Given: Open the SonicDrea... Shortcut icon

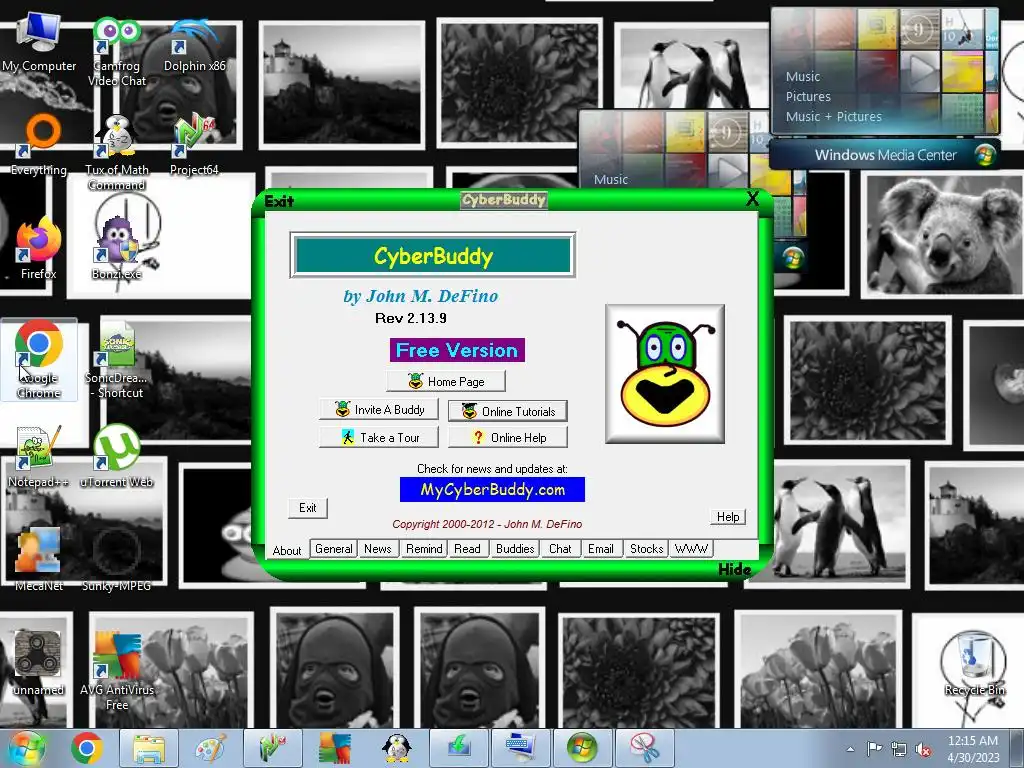Looking at the screenshot, I should coord(117,360).
